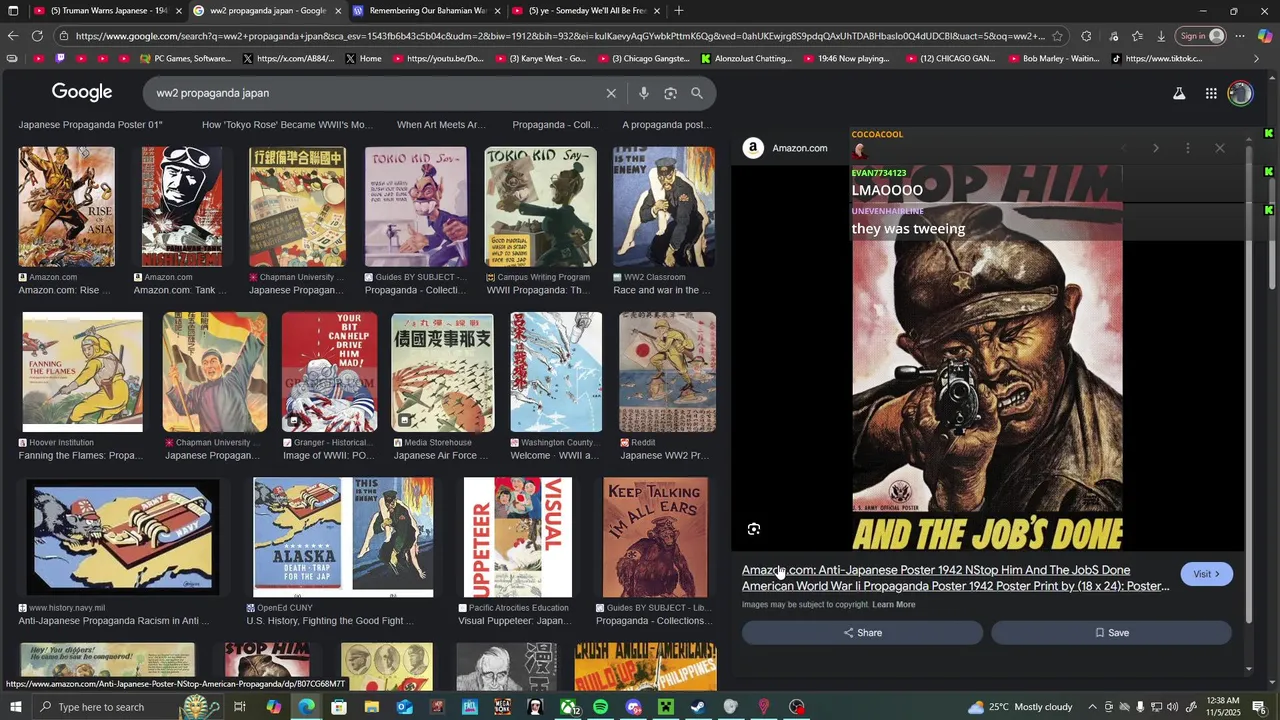Open Learn More copyright link

coord(893,605)
